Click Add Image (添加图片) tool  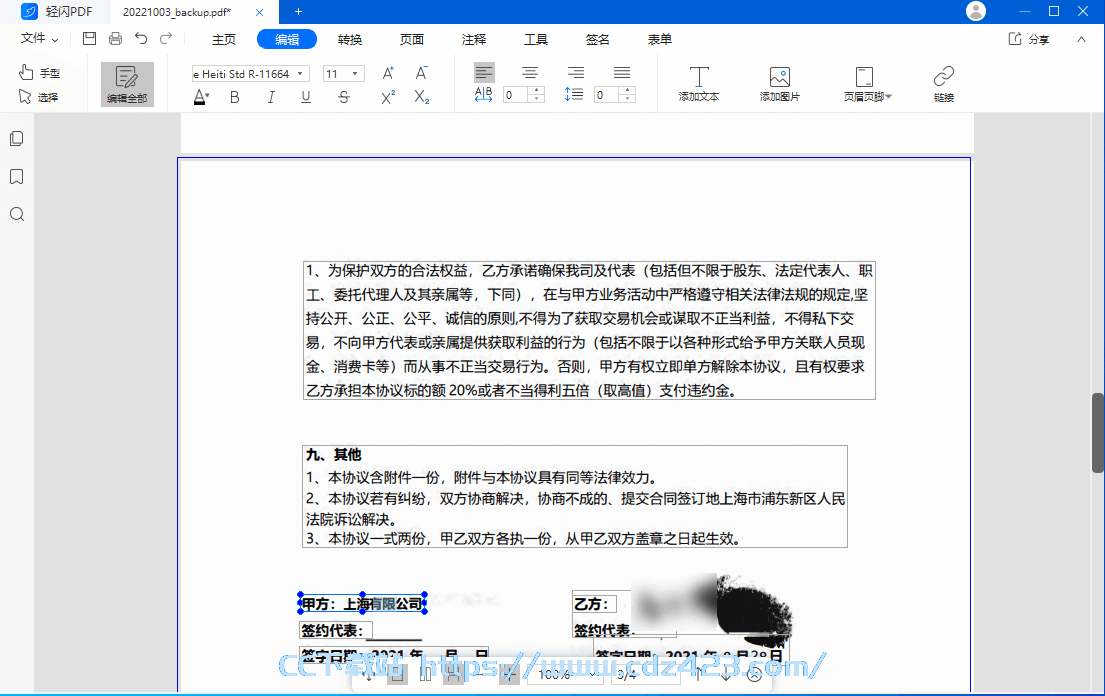(779, 84)
